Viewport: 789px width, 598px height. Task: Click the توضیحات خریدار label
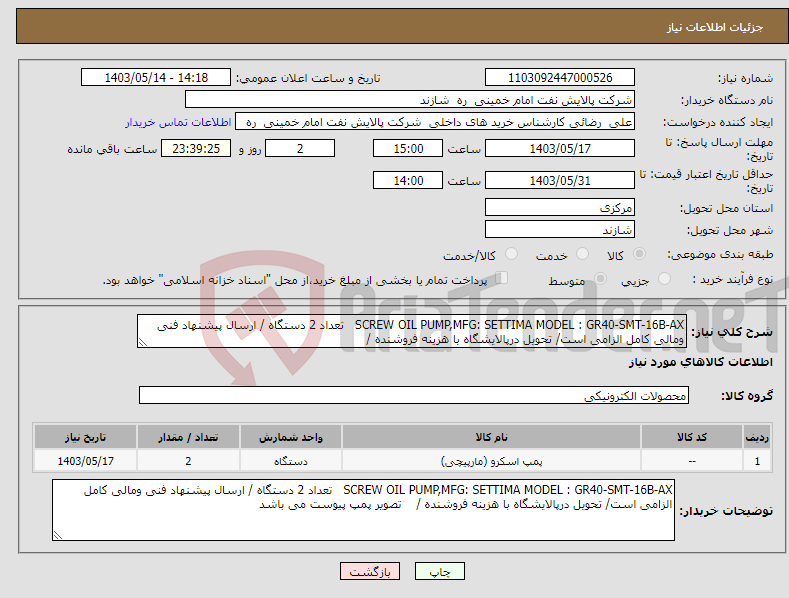(x=726, y=511)
